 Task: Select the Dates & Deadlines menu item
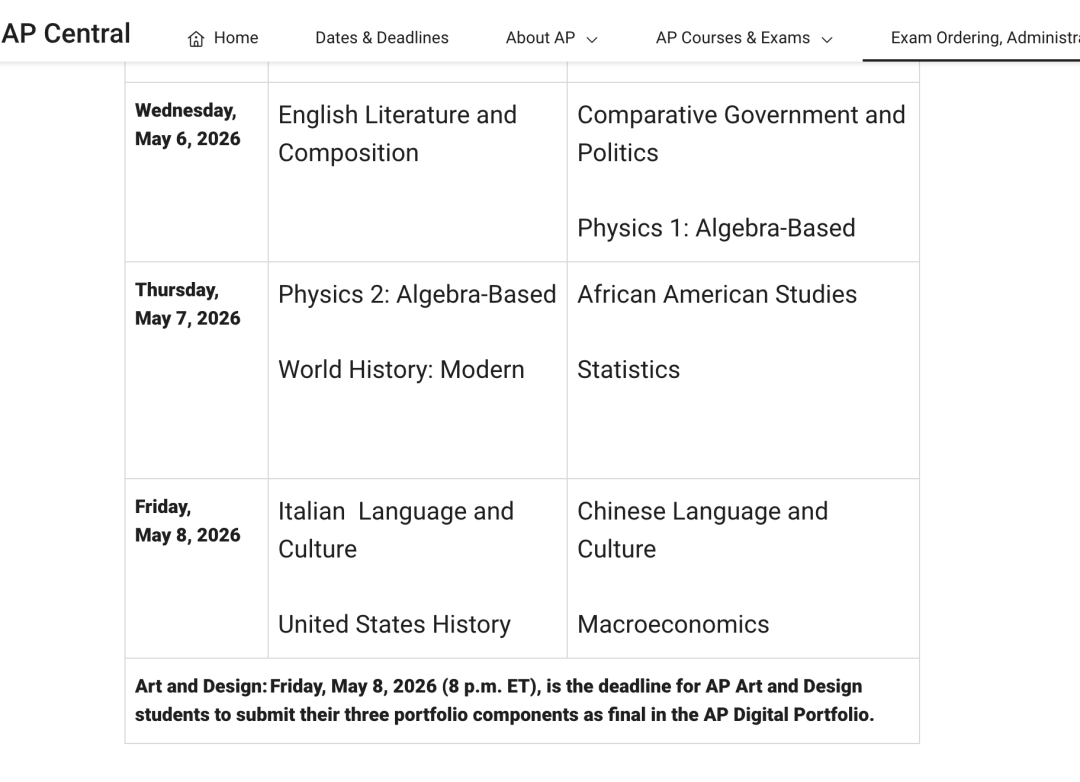point(382,38)
